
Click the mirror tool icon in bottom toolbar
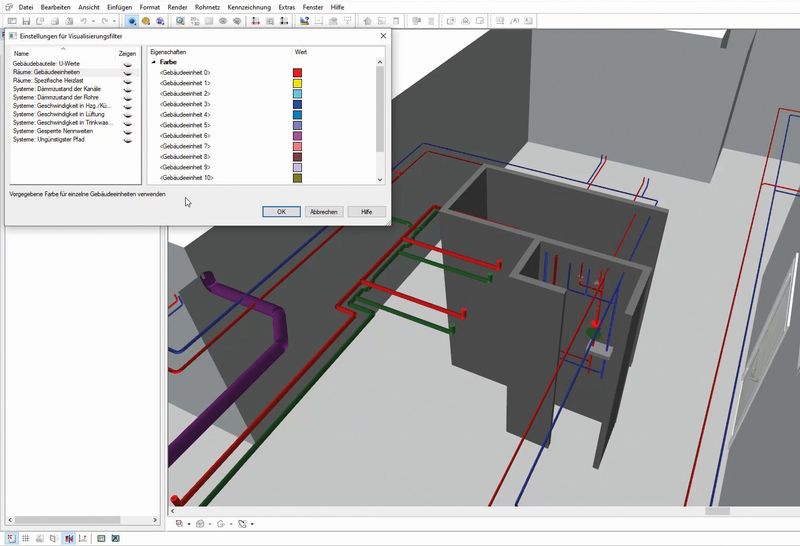click(70, 538)
